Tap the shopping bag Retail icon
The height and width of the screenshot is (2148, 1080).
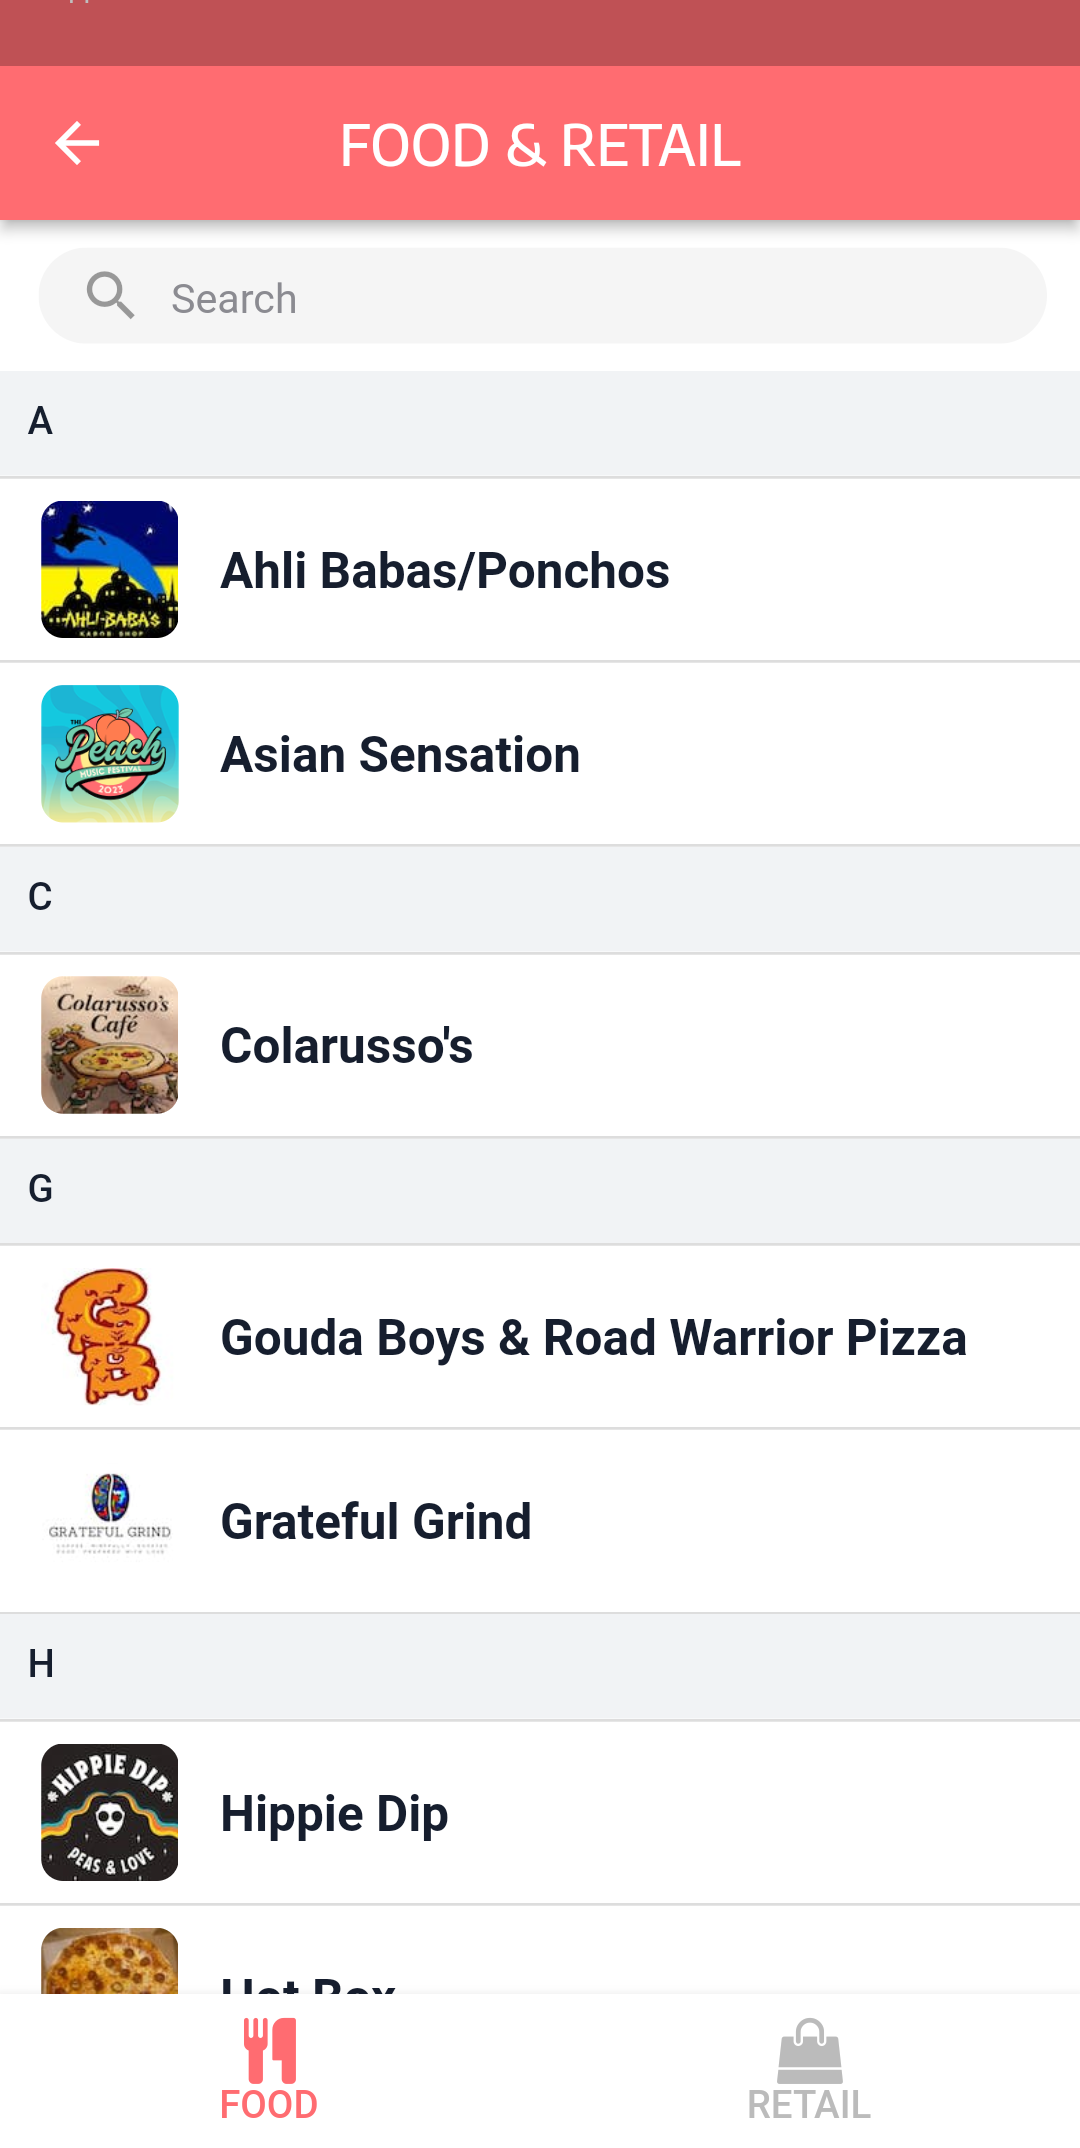809,2050
